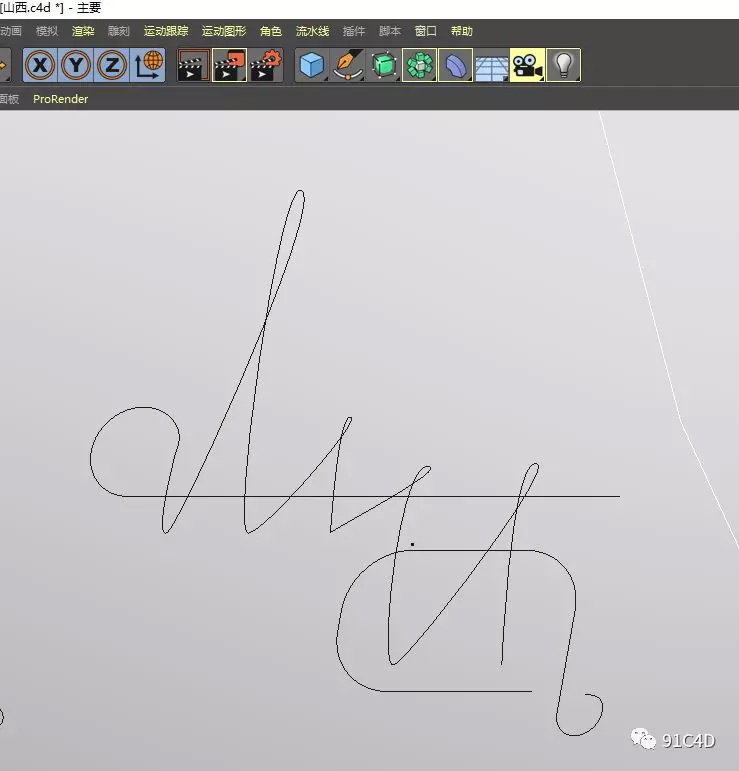Select the spline pen tool
The width and height of the screenshot is (739, 771).
click(x=348, y=66)
